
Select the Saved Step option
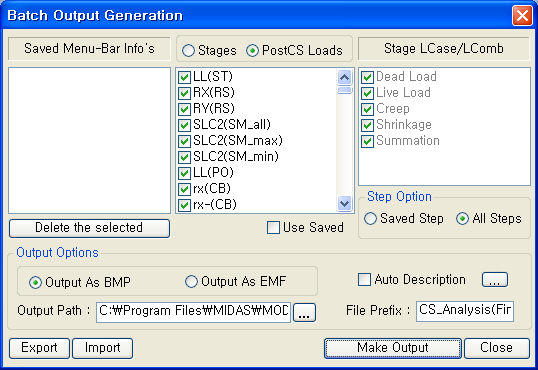[x=370, y=219]
